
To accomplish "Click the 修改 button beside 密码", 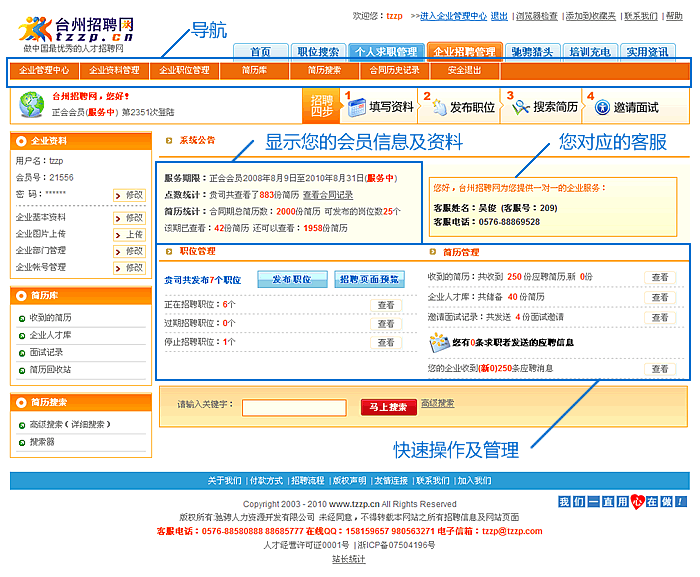I will [130, 194].
